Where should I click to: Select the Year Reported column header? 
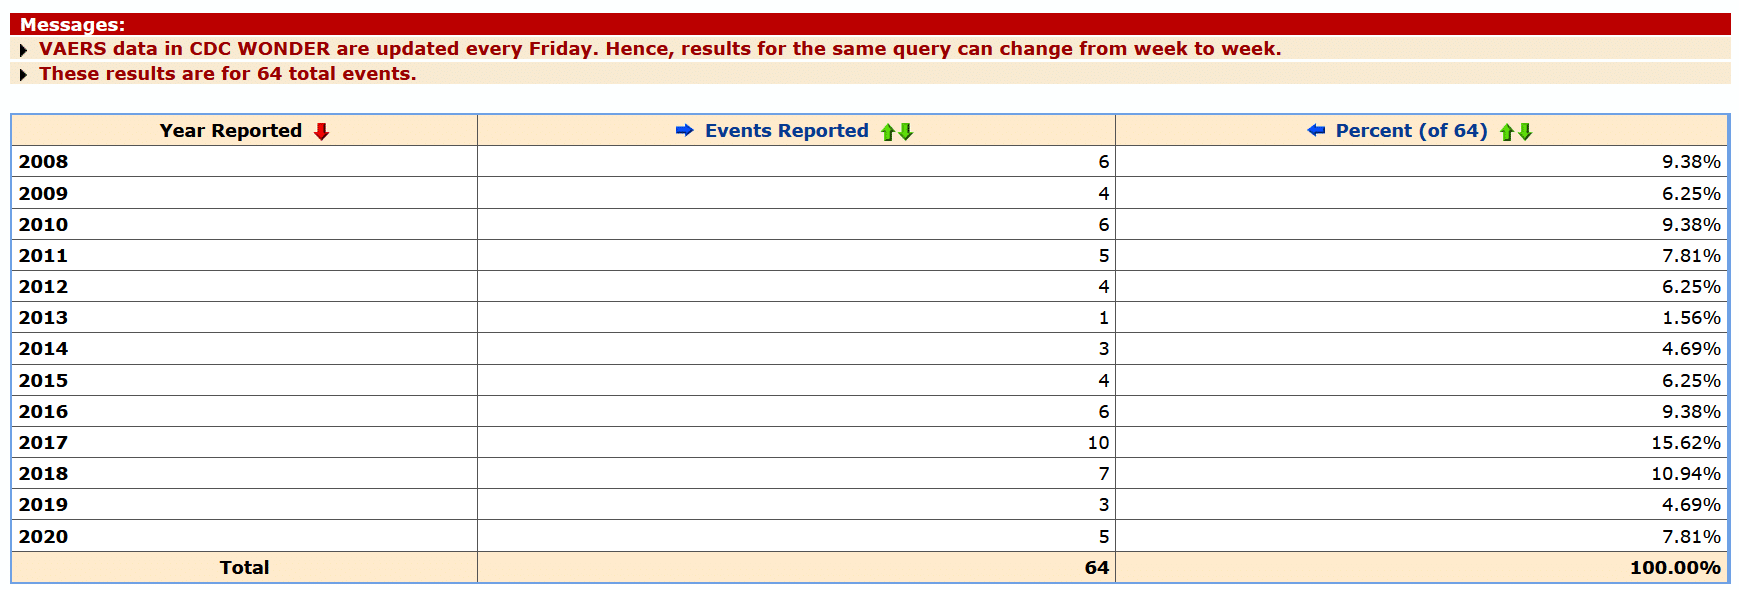[x=231, y=131]
